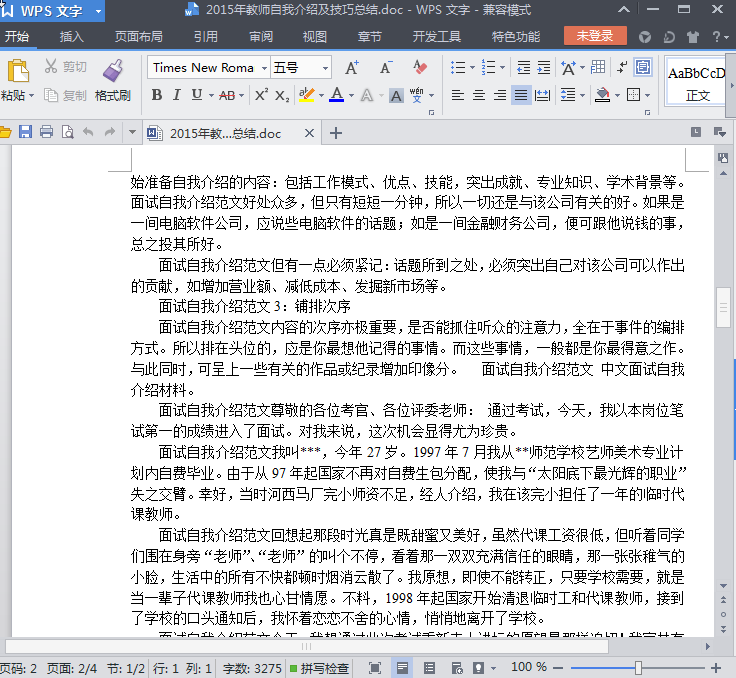Open print preview icon
The width and height of the screenshot is (736, 678).
67,132
